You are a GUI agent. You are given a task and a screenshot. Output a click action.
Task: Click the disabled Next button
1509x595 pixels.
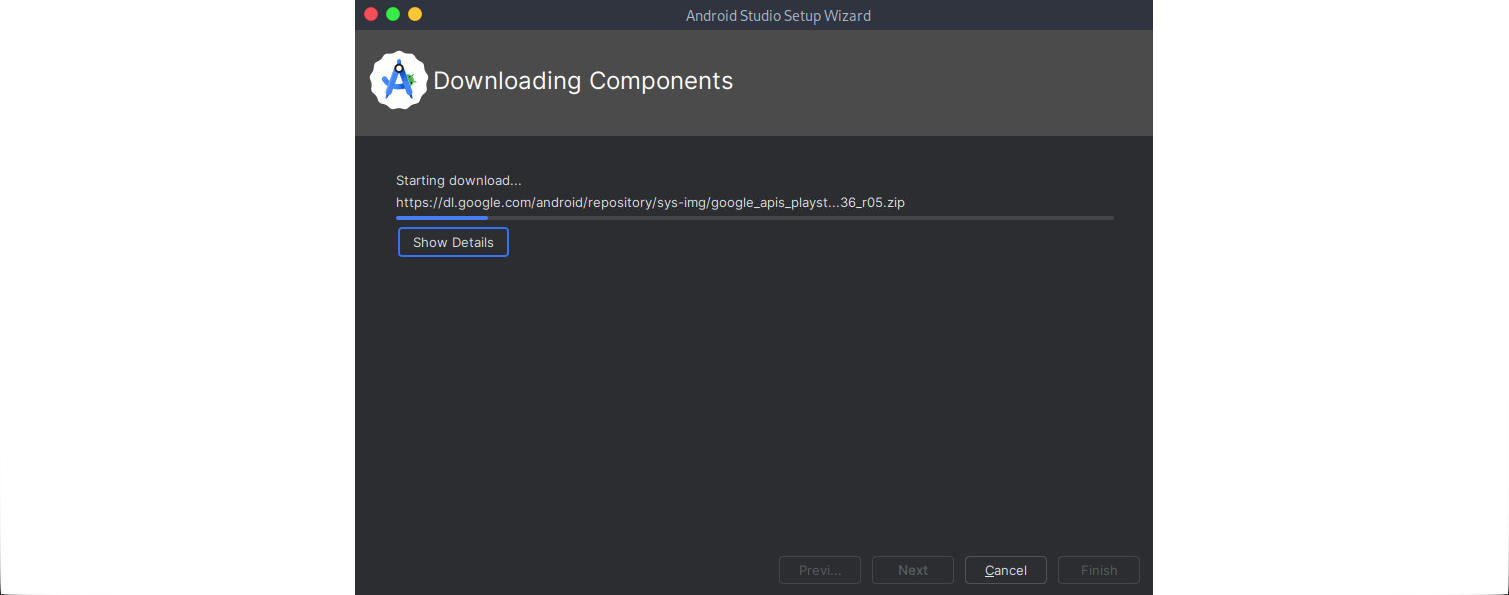coord(913,570)
